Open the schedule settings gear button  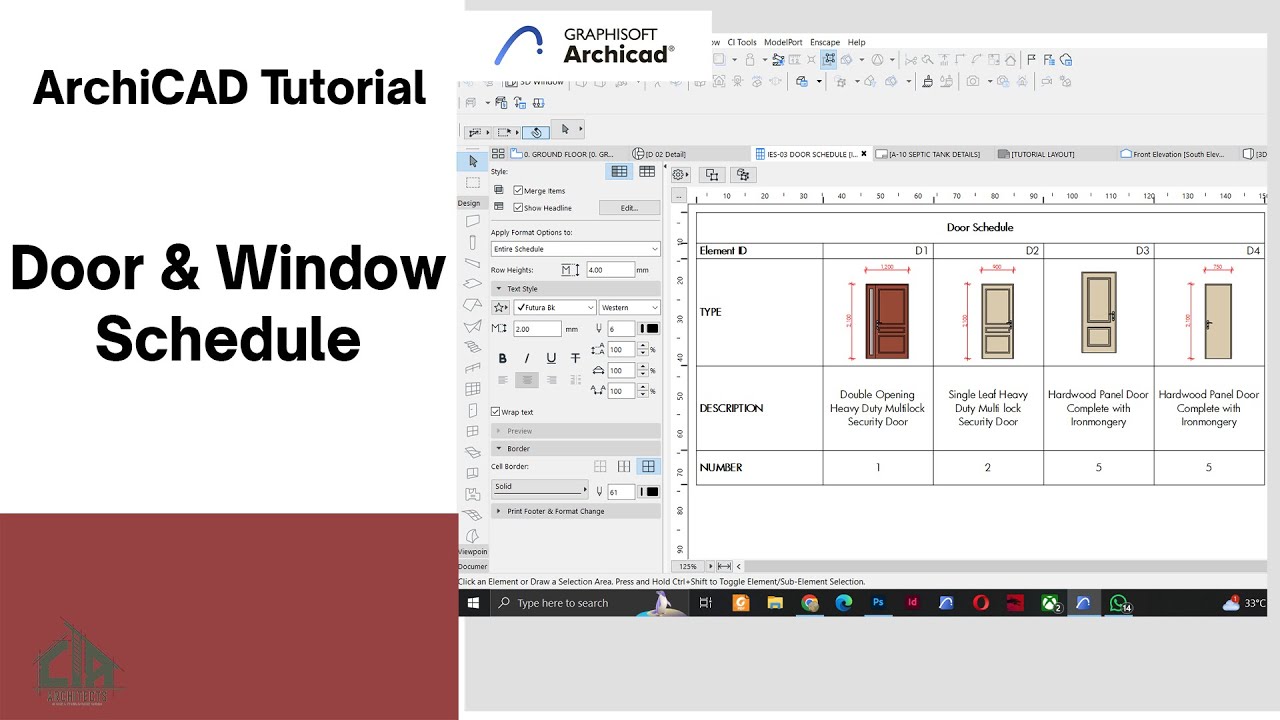[x=680, y=174]
